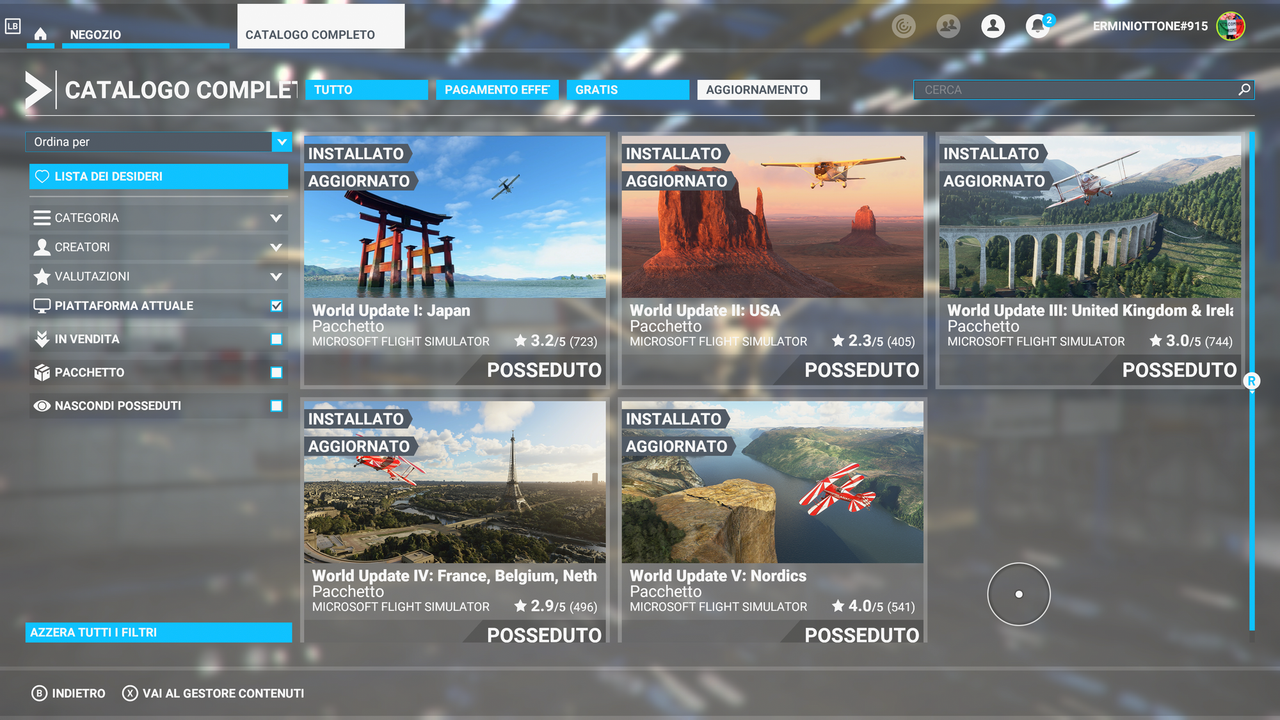Screen dimensions: 1280x720
Task: Switch to the Negozio tab
Action: tap(145, 35)
